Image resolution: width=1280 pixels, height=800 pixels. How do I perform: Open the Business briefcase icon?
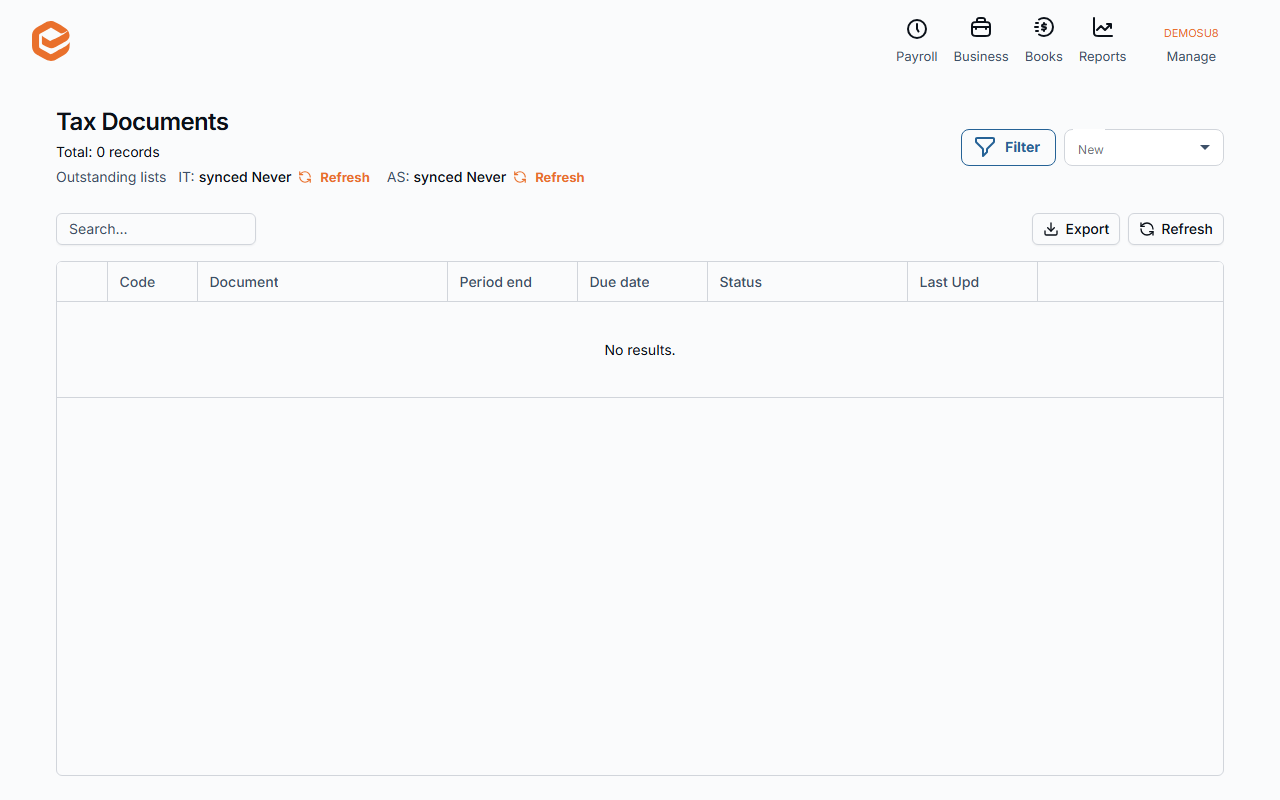(x=981, y=28)
